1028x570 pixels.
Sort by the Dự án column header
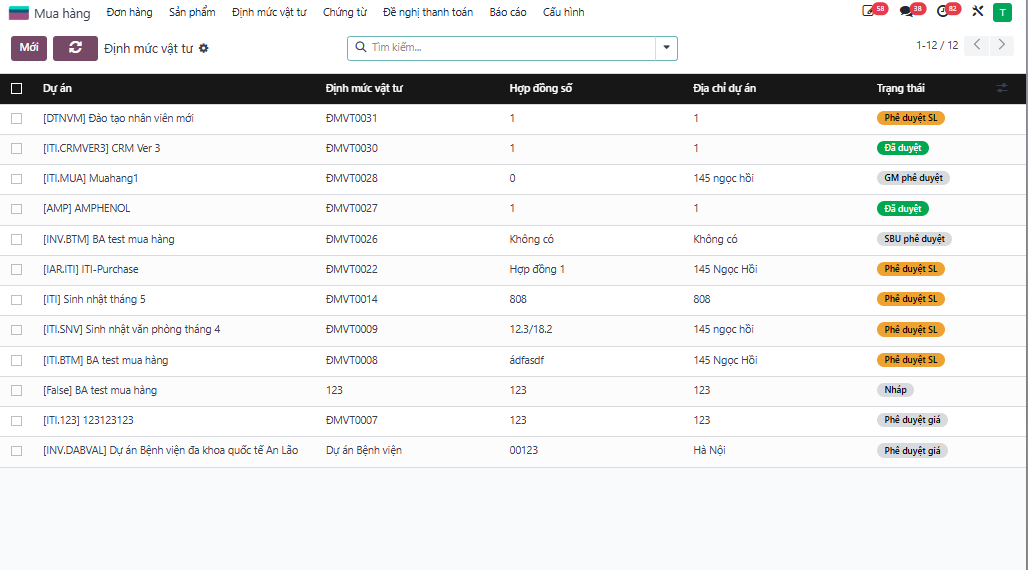click(58, 89)
